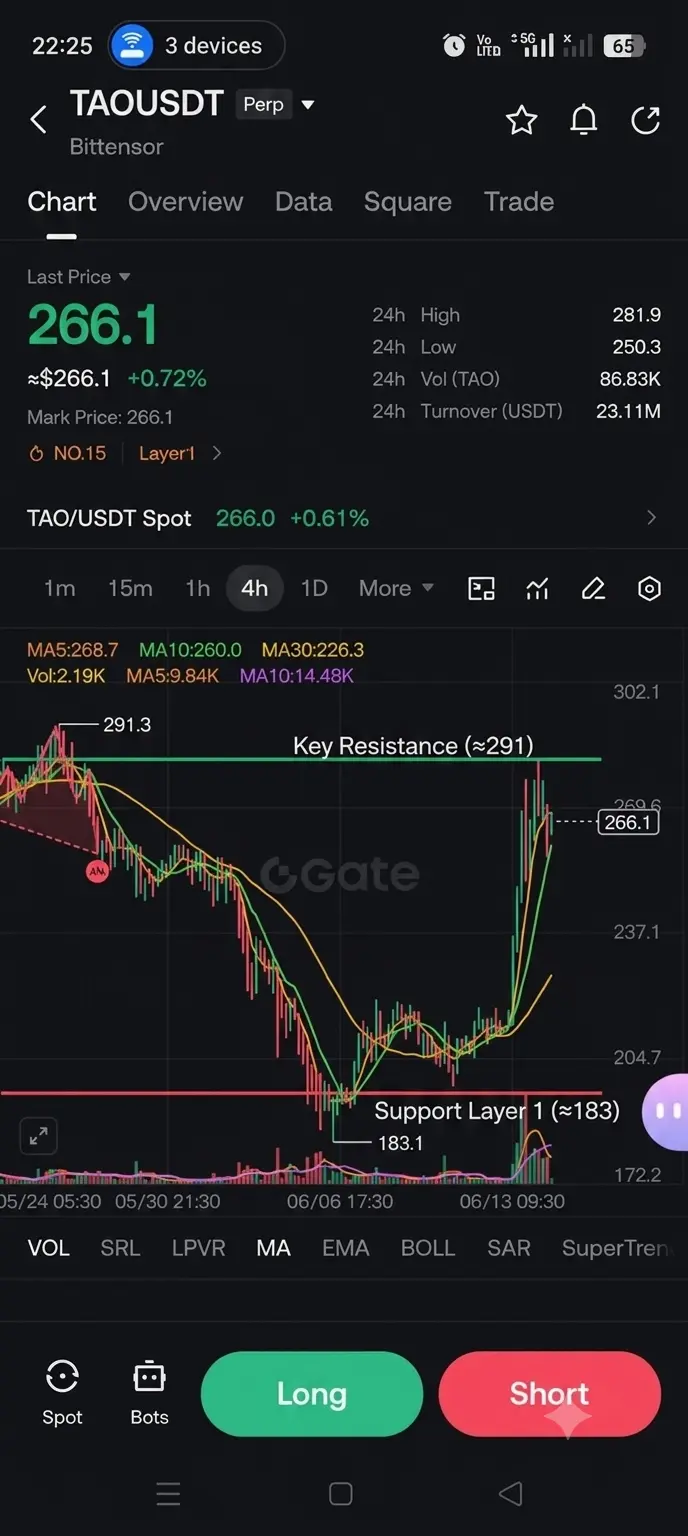
Task: Open the Layer1 category tag
Action: pos(167,453)
